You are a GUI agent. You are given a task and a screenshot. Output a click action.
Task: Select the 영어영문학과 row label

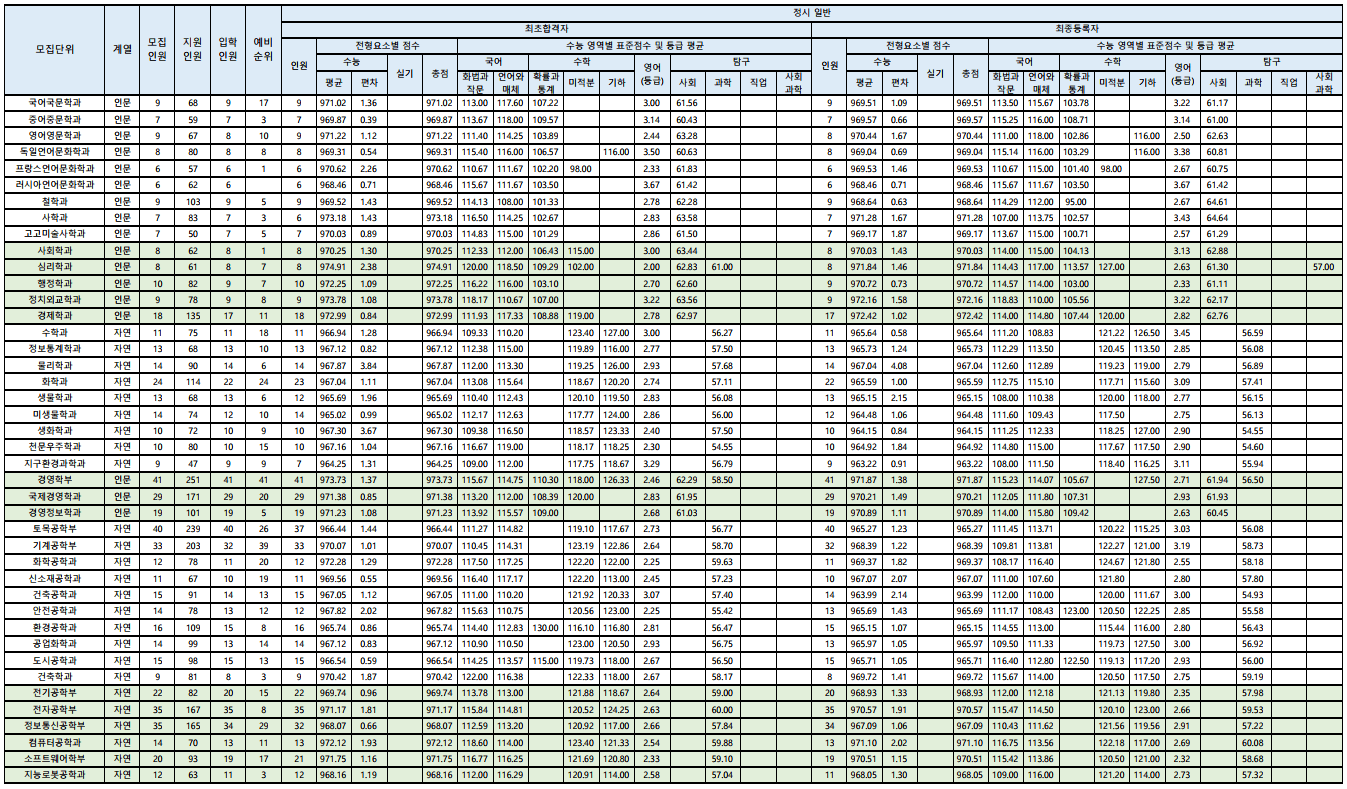[x=54, y=135]
